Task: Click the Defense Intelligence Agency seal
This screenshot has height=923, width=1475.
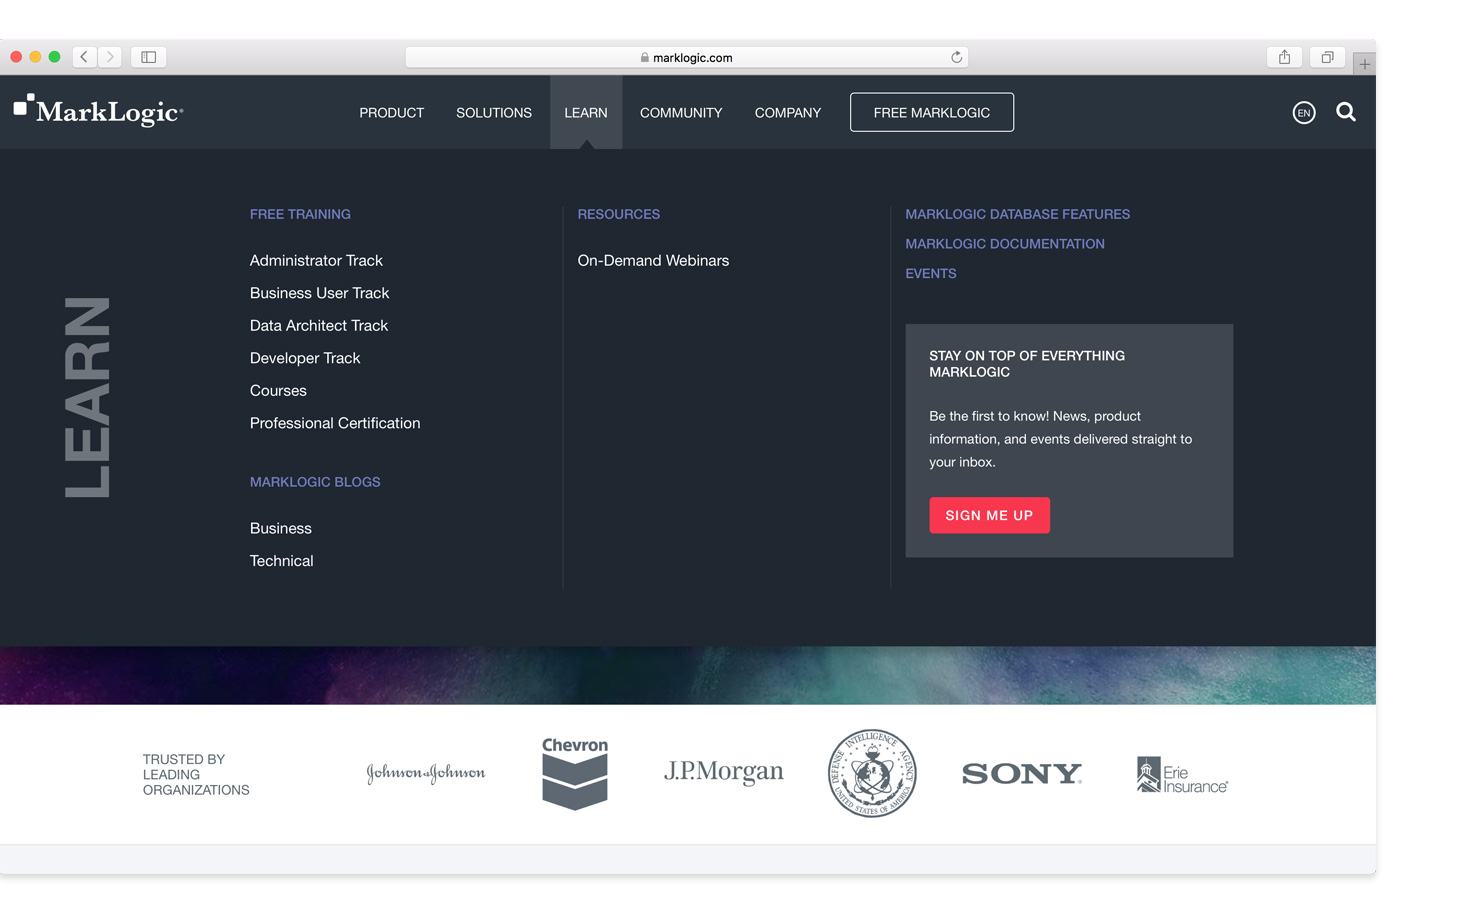Action: click(x=872, y=773)
